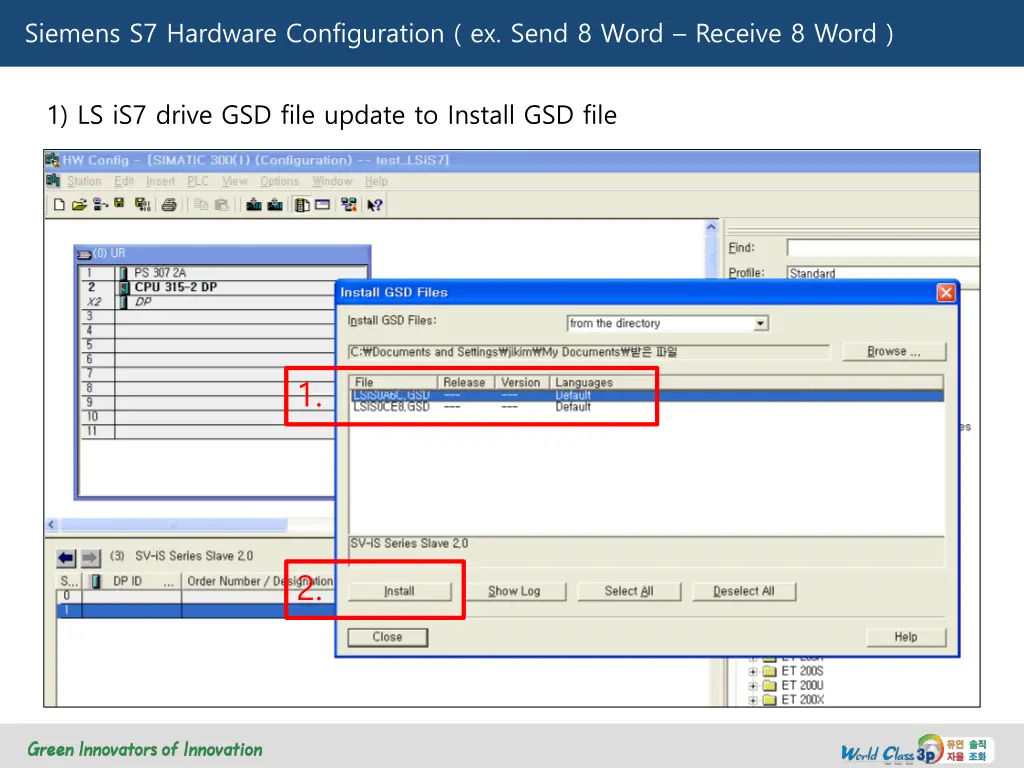1024x768 pixels.
Task: Click the Find input field in catalog
Action: 883,248
